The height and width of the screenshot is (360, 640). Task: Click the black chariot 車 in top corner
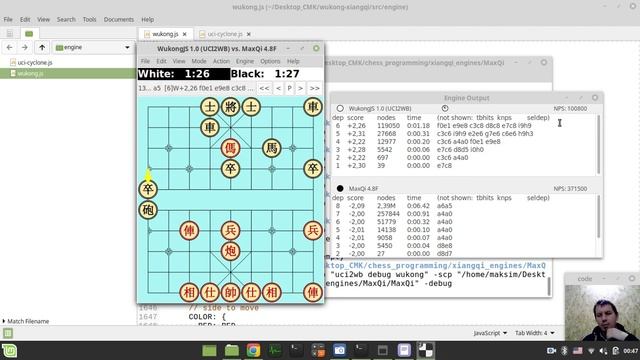point(313,107)
